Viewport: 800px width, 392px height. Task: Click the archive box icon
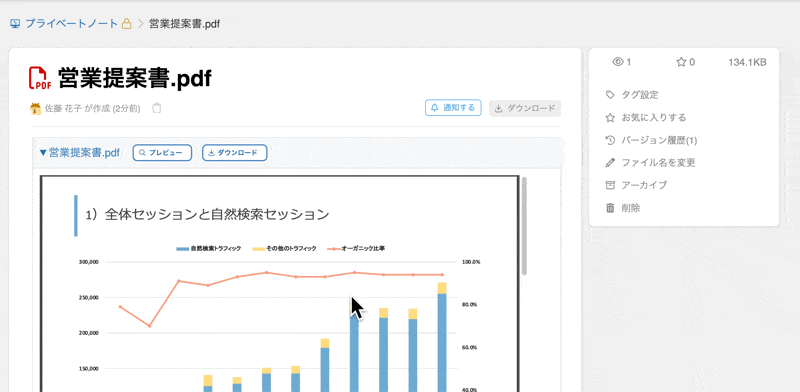coord(610,185)
